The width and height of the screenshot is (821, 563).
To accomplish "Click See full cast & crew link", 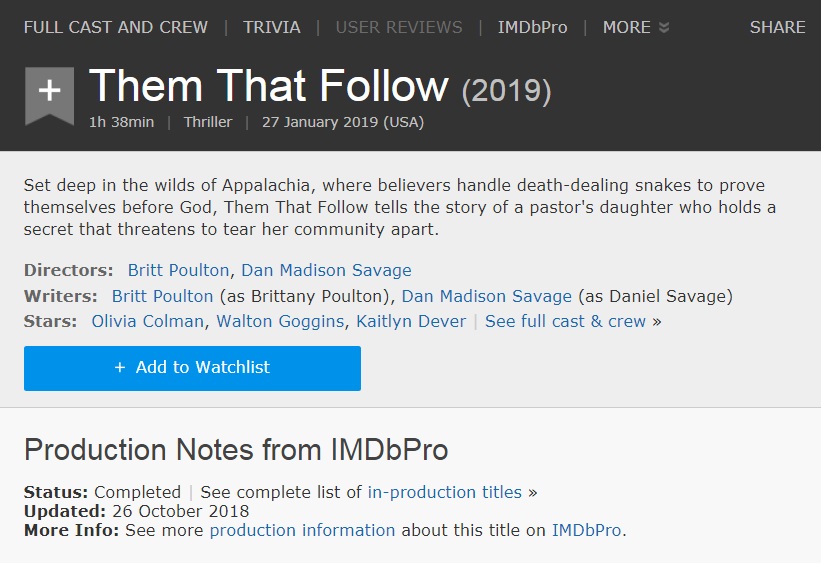I will pos(565,321).
